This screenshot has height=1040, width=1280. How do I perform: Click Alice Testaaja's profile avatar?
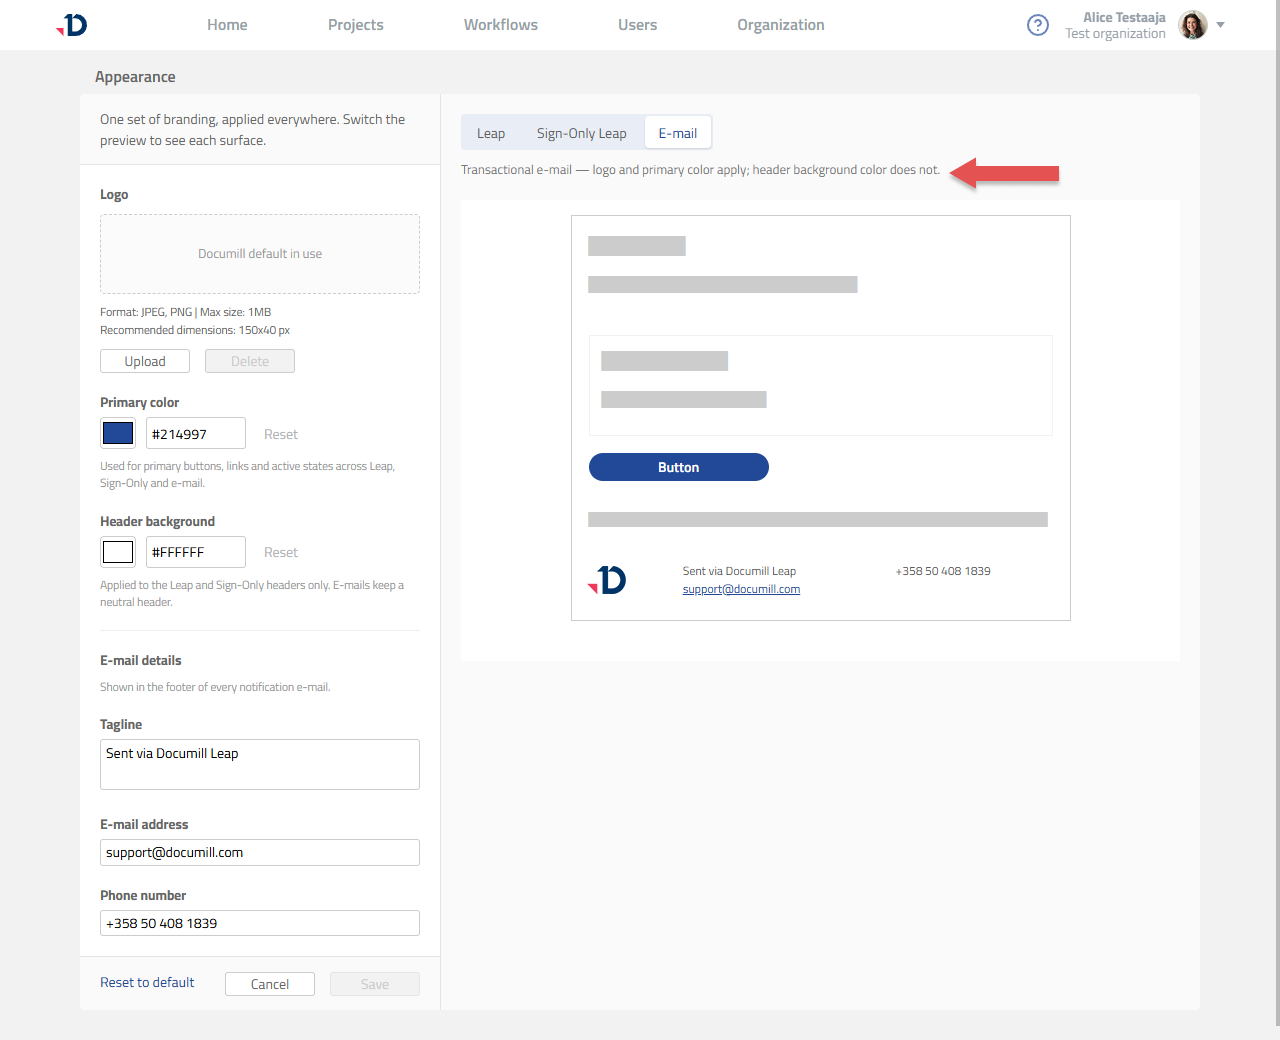(x=1193, y=25)
